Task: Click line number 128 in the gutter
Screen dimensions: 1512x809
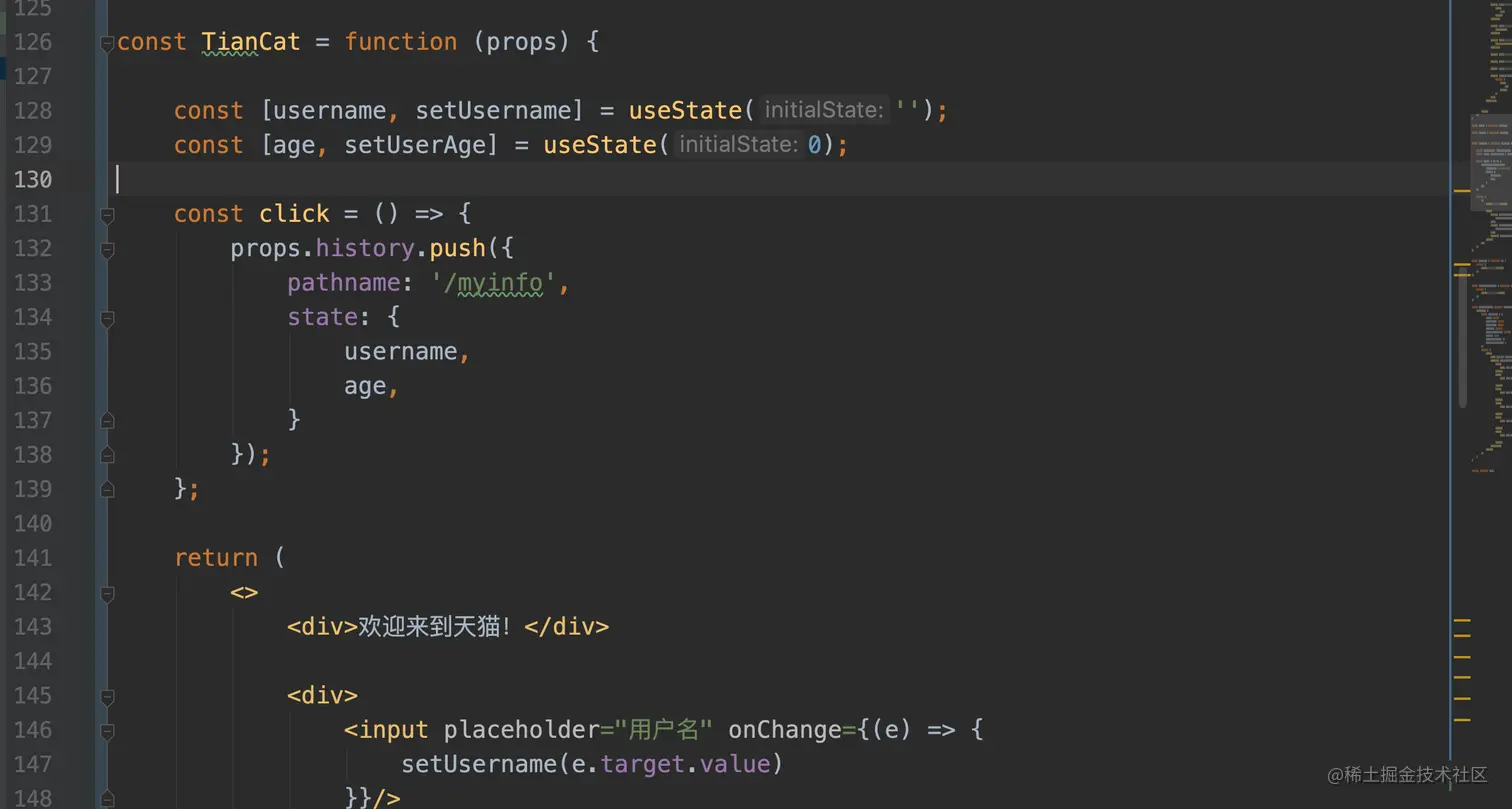Action: 33,110
